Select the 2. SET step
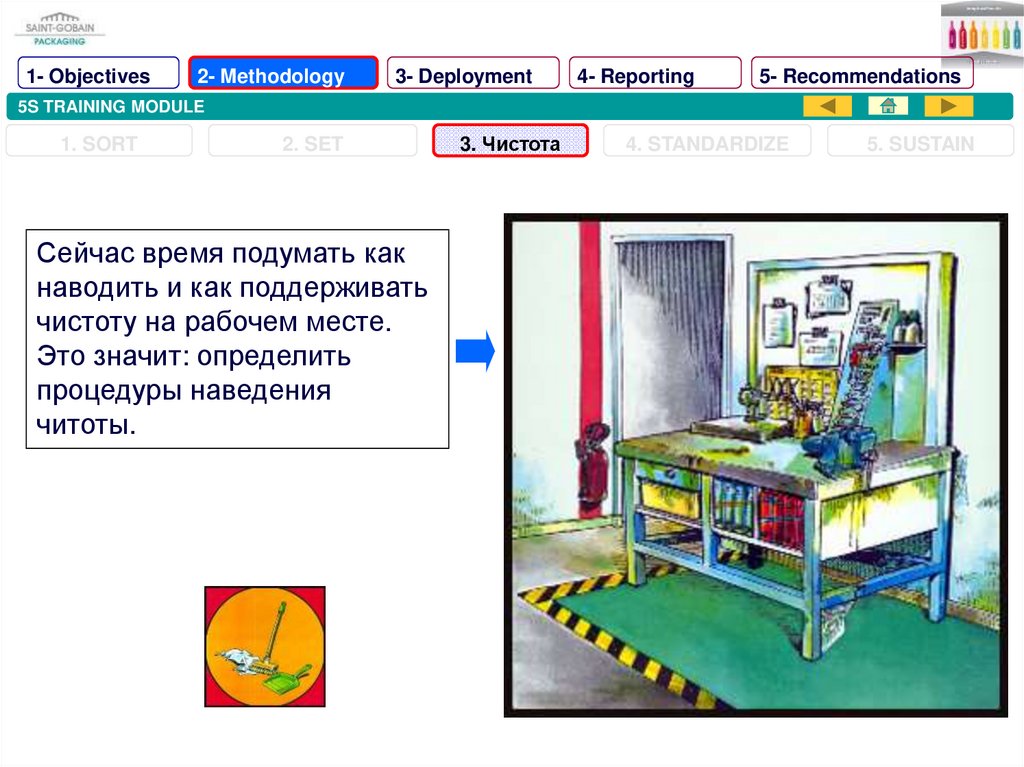 [312, 143]
